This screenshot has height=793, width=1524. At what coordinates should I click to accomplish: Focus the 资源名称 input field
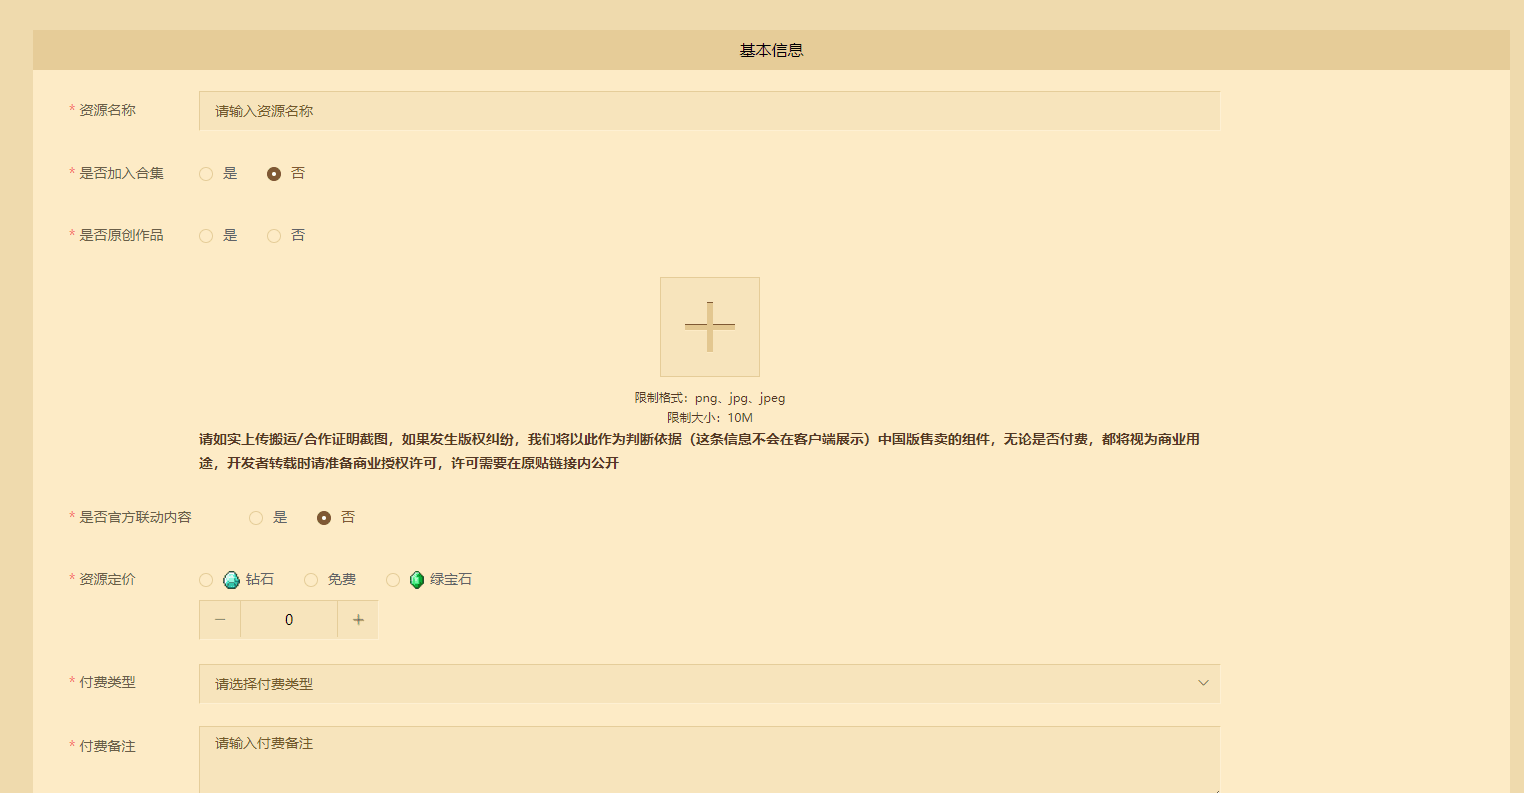coord(708,111)
